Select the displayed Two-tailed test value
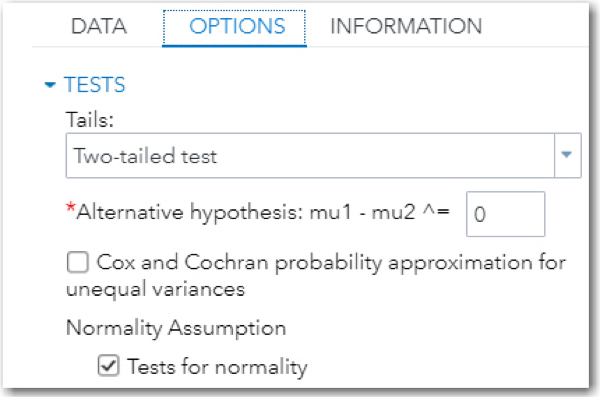Image resolution: width=600 pixels, height=397 pixels. click(x=145, y=156)
